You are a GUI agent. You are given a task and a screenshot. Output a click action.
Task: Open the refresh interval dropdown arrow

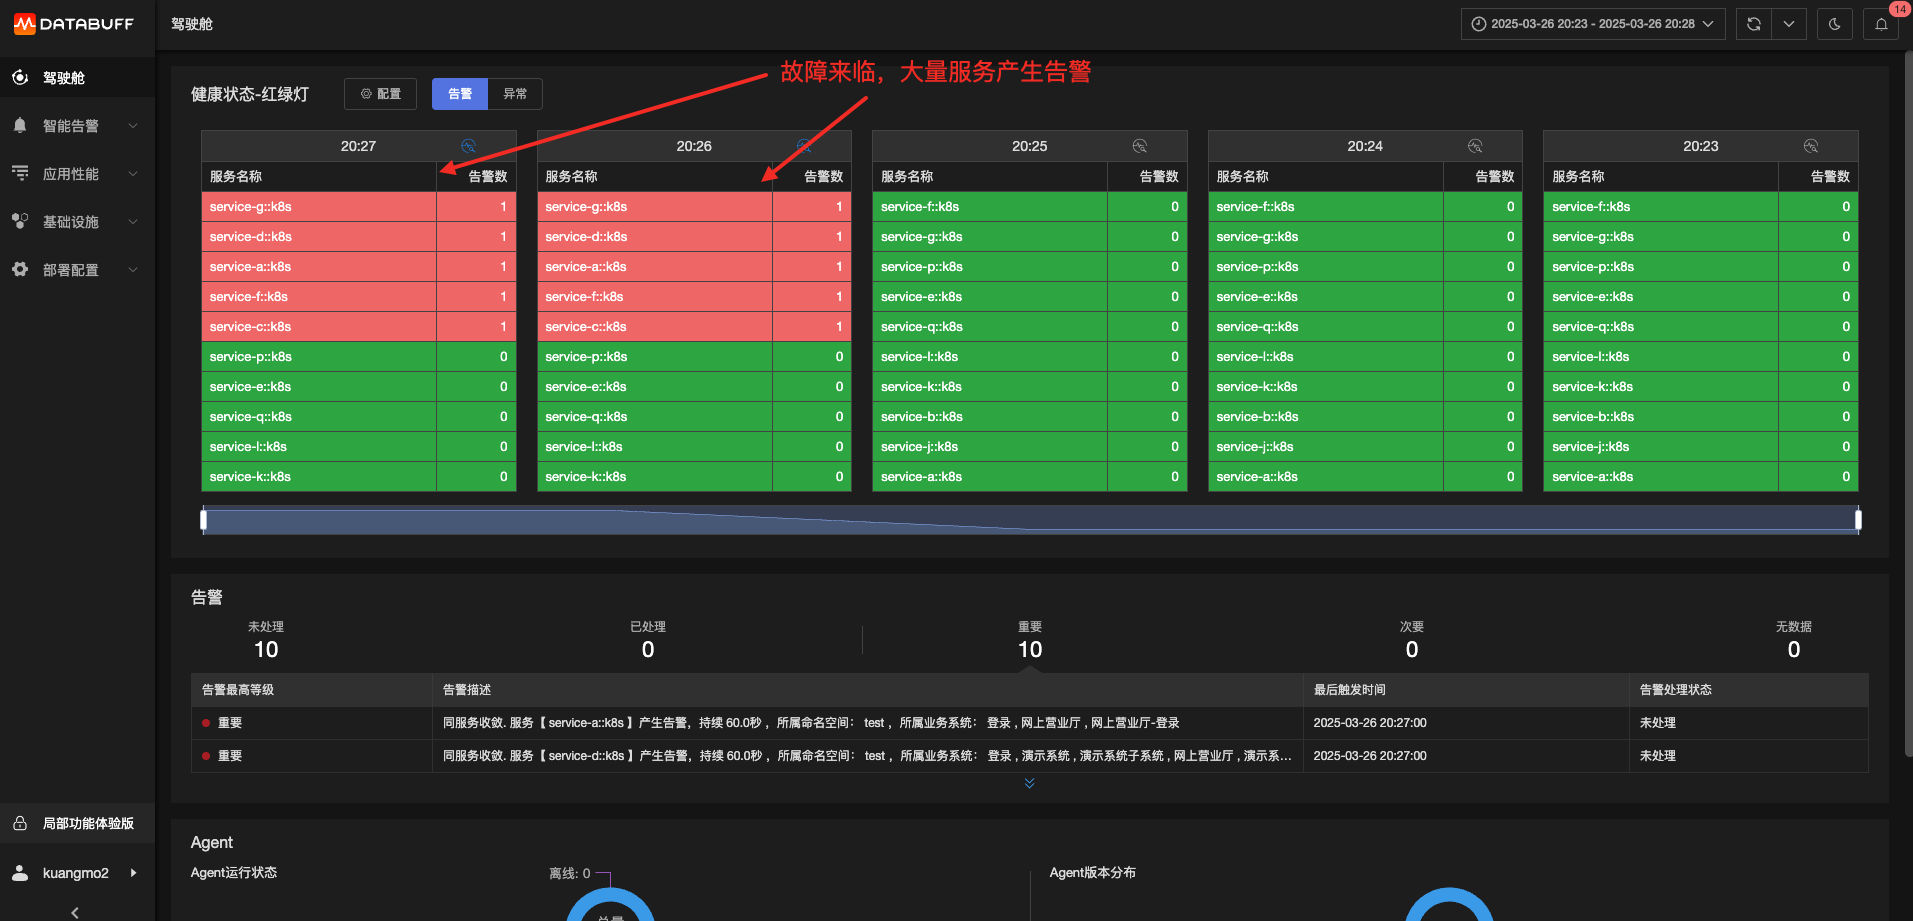[1789, 24]
